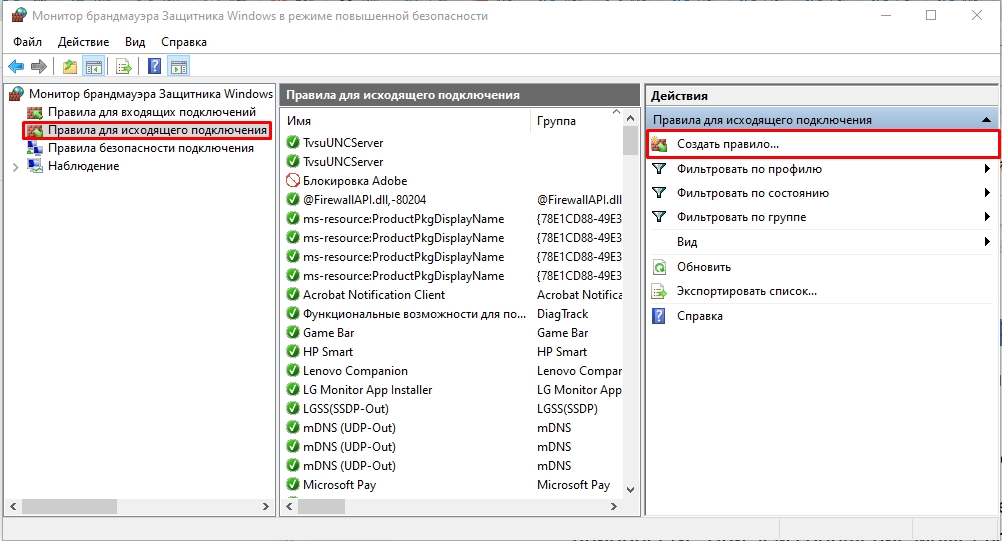Click the Export list icon in the toolbar

[x=124, y=67]
